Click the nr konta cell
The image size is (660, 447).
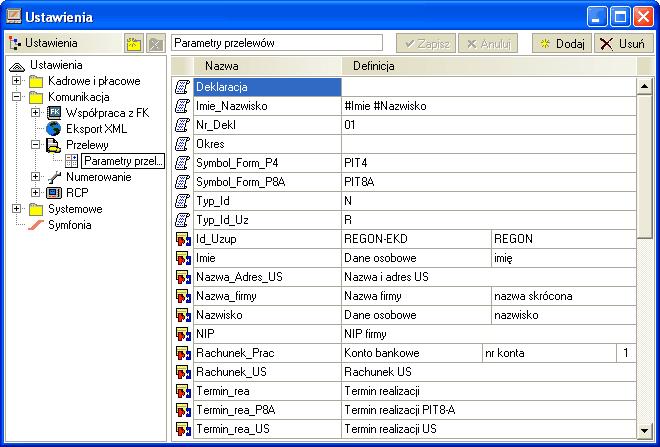549,353
